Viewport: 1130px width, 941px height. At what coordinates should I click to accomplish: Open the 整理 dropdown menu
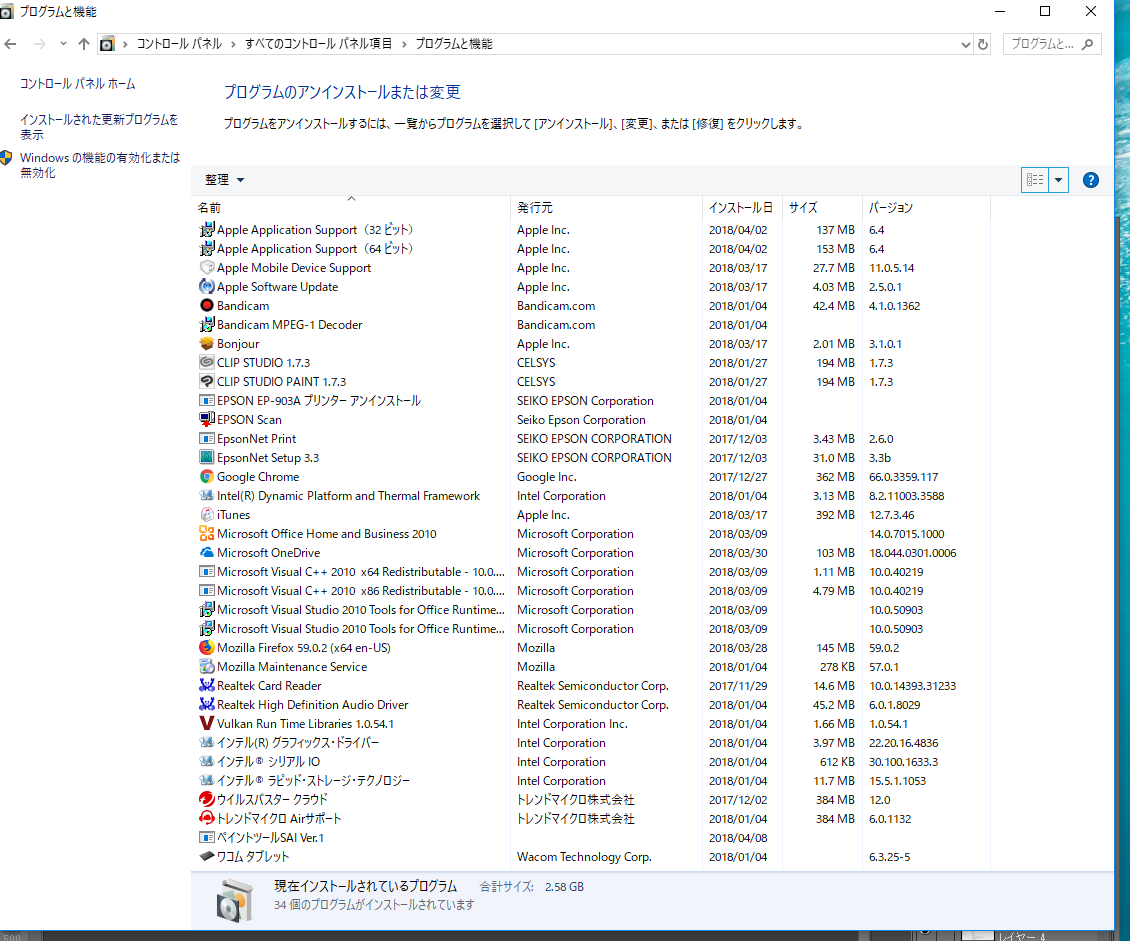224,180
